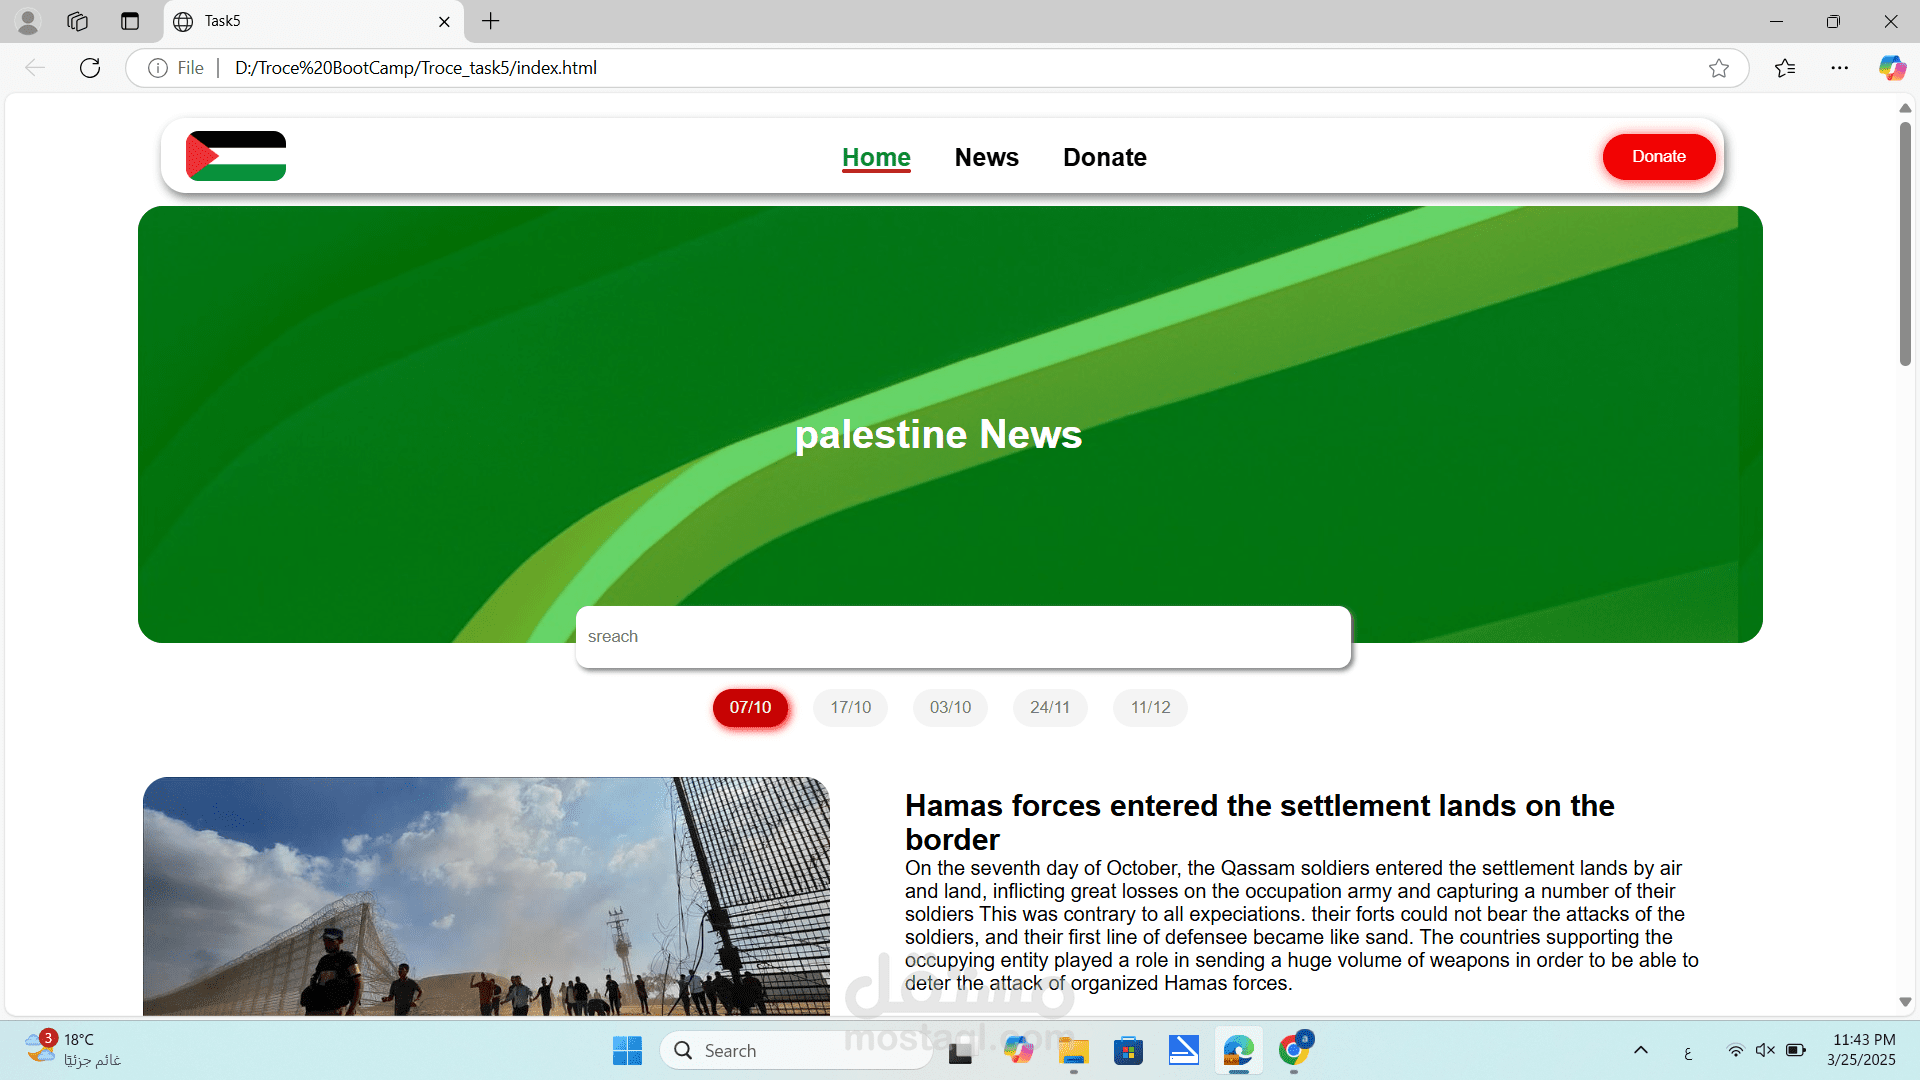Open Microsoft Store from the taskbar
The width and height of the screenshot is (1920, 1080).
[x=1129, y=1050]
